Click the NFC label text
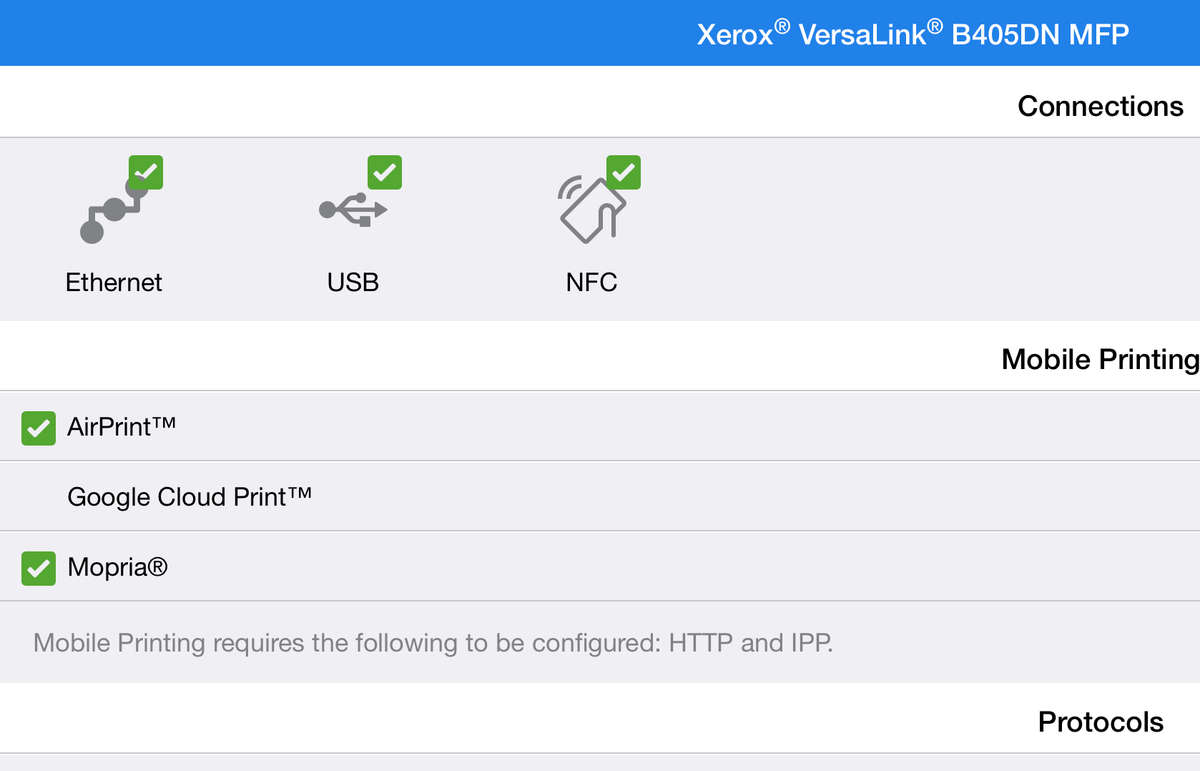The height and width of the screenshot is (771, 1200). click(591, 282)
